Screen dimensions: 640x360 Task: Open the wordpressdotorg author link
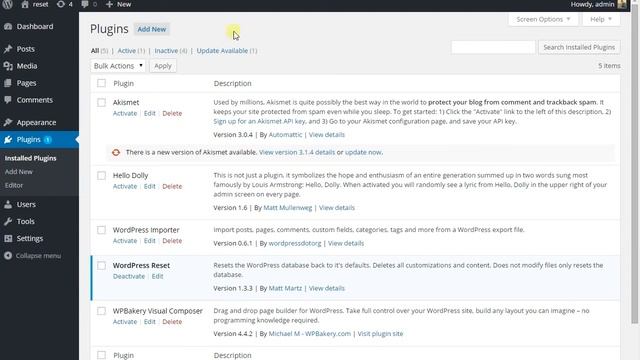pyautogui.click(x=295, y=243)
